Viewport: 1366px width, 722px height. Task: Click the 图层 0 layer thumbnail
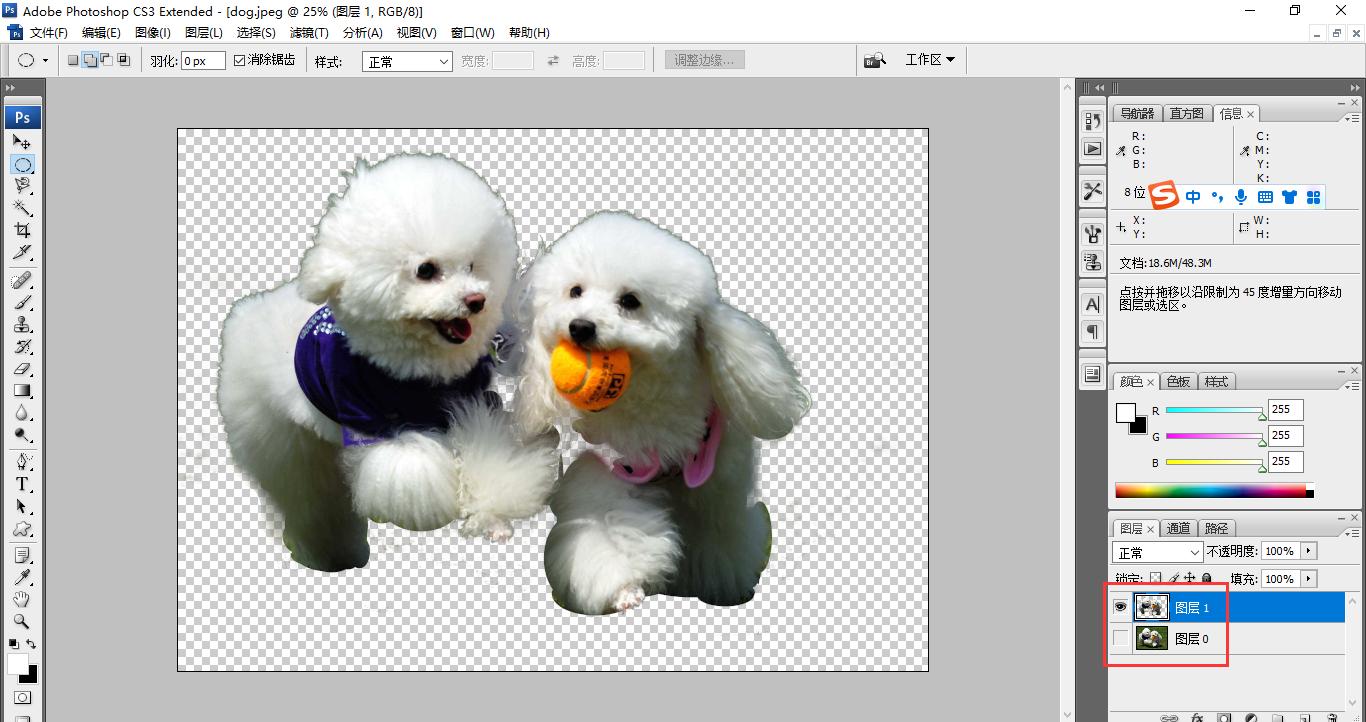pyautogui.click(x=1151, y=638)
